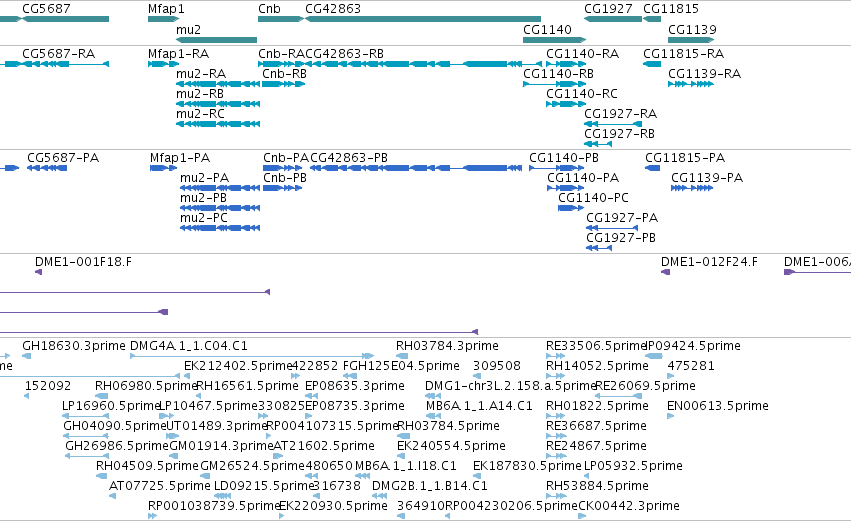Click the LP05932.5prime EST label

[x=633, y=467]
